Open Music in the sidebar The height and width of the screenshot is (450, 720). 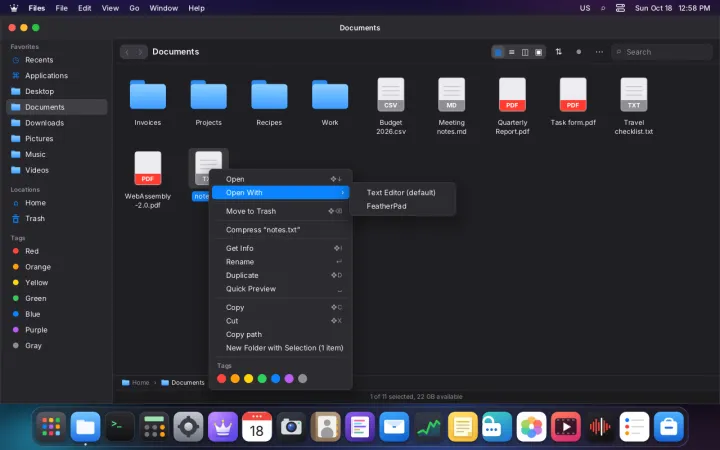(57, 154)
